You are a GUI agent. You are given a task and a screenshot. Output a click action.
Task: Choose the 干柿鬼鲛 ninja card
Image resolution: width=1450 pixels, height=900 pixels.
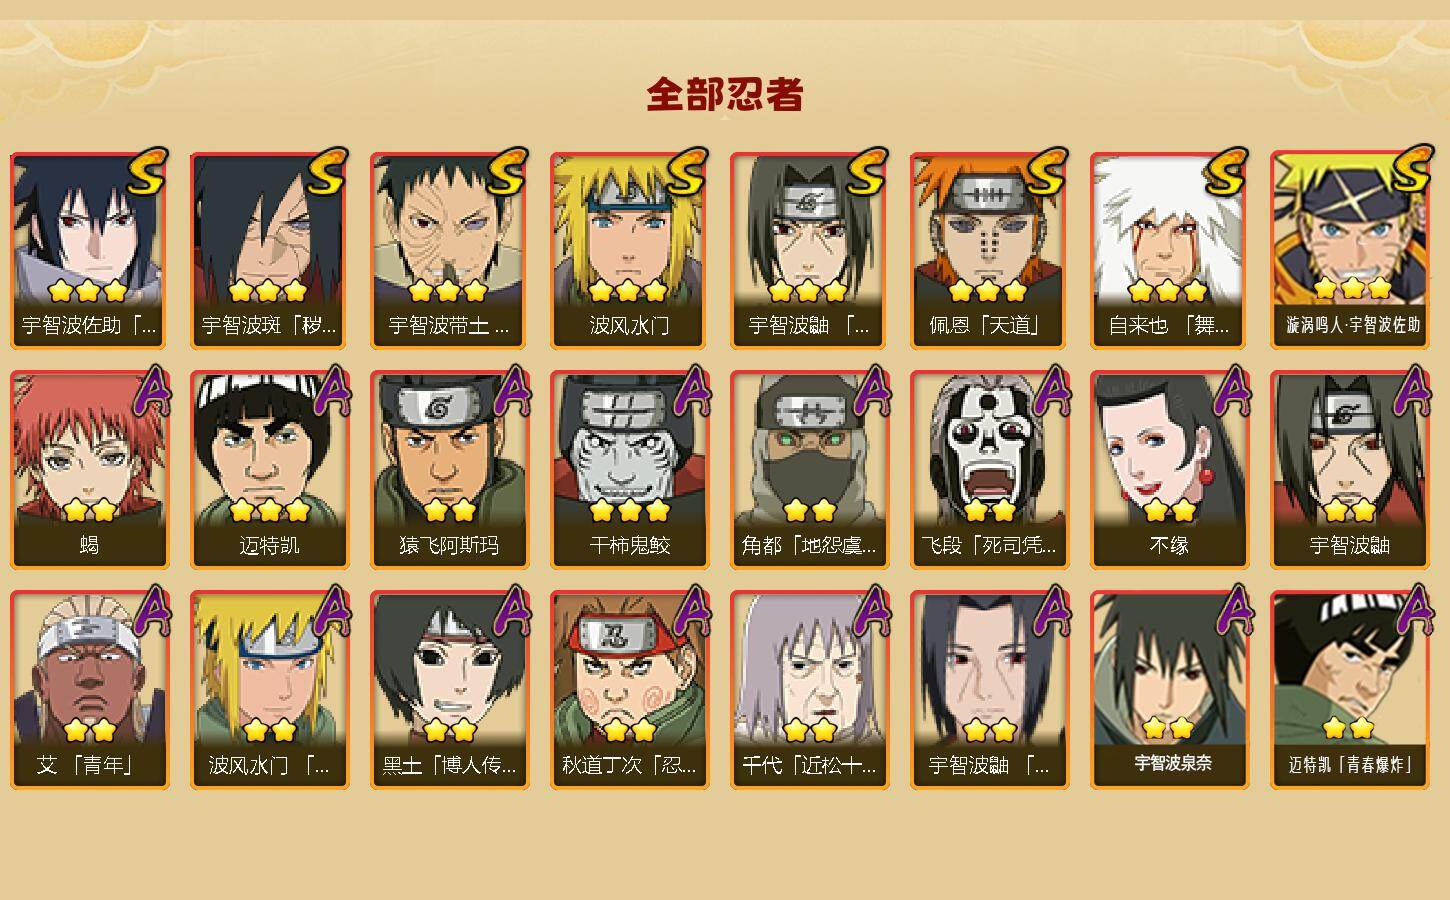pyautogui.click(x=629, y=470)
